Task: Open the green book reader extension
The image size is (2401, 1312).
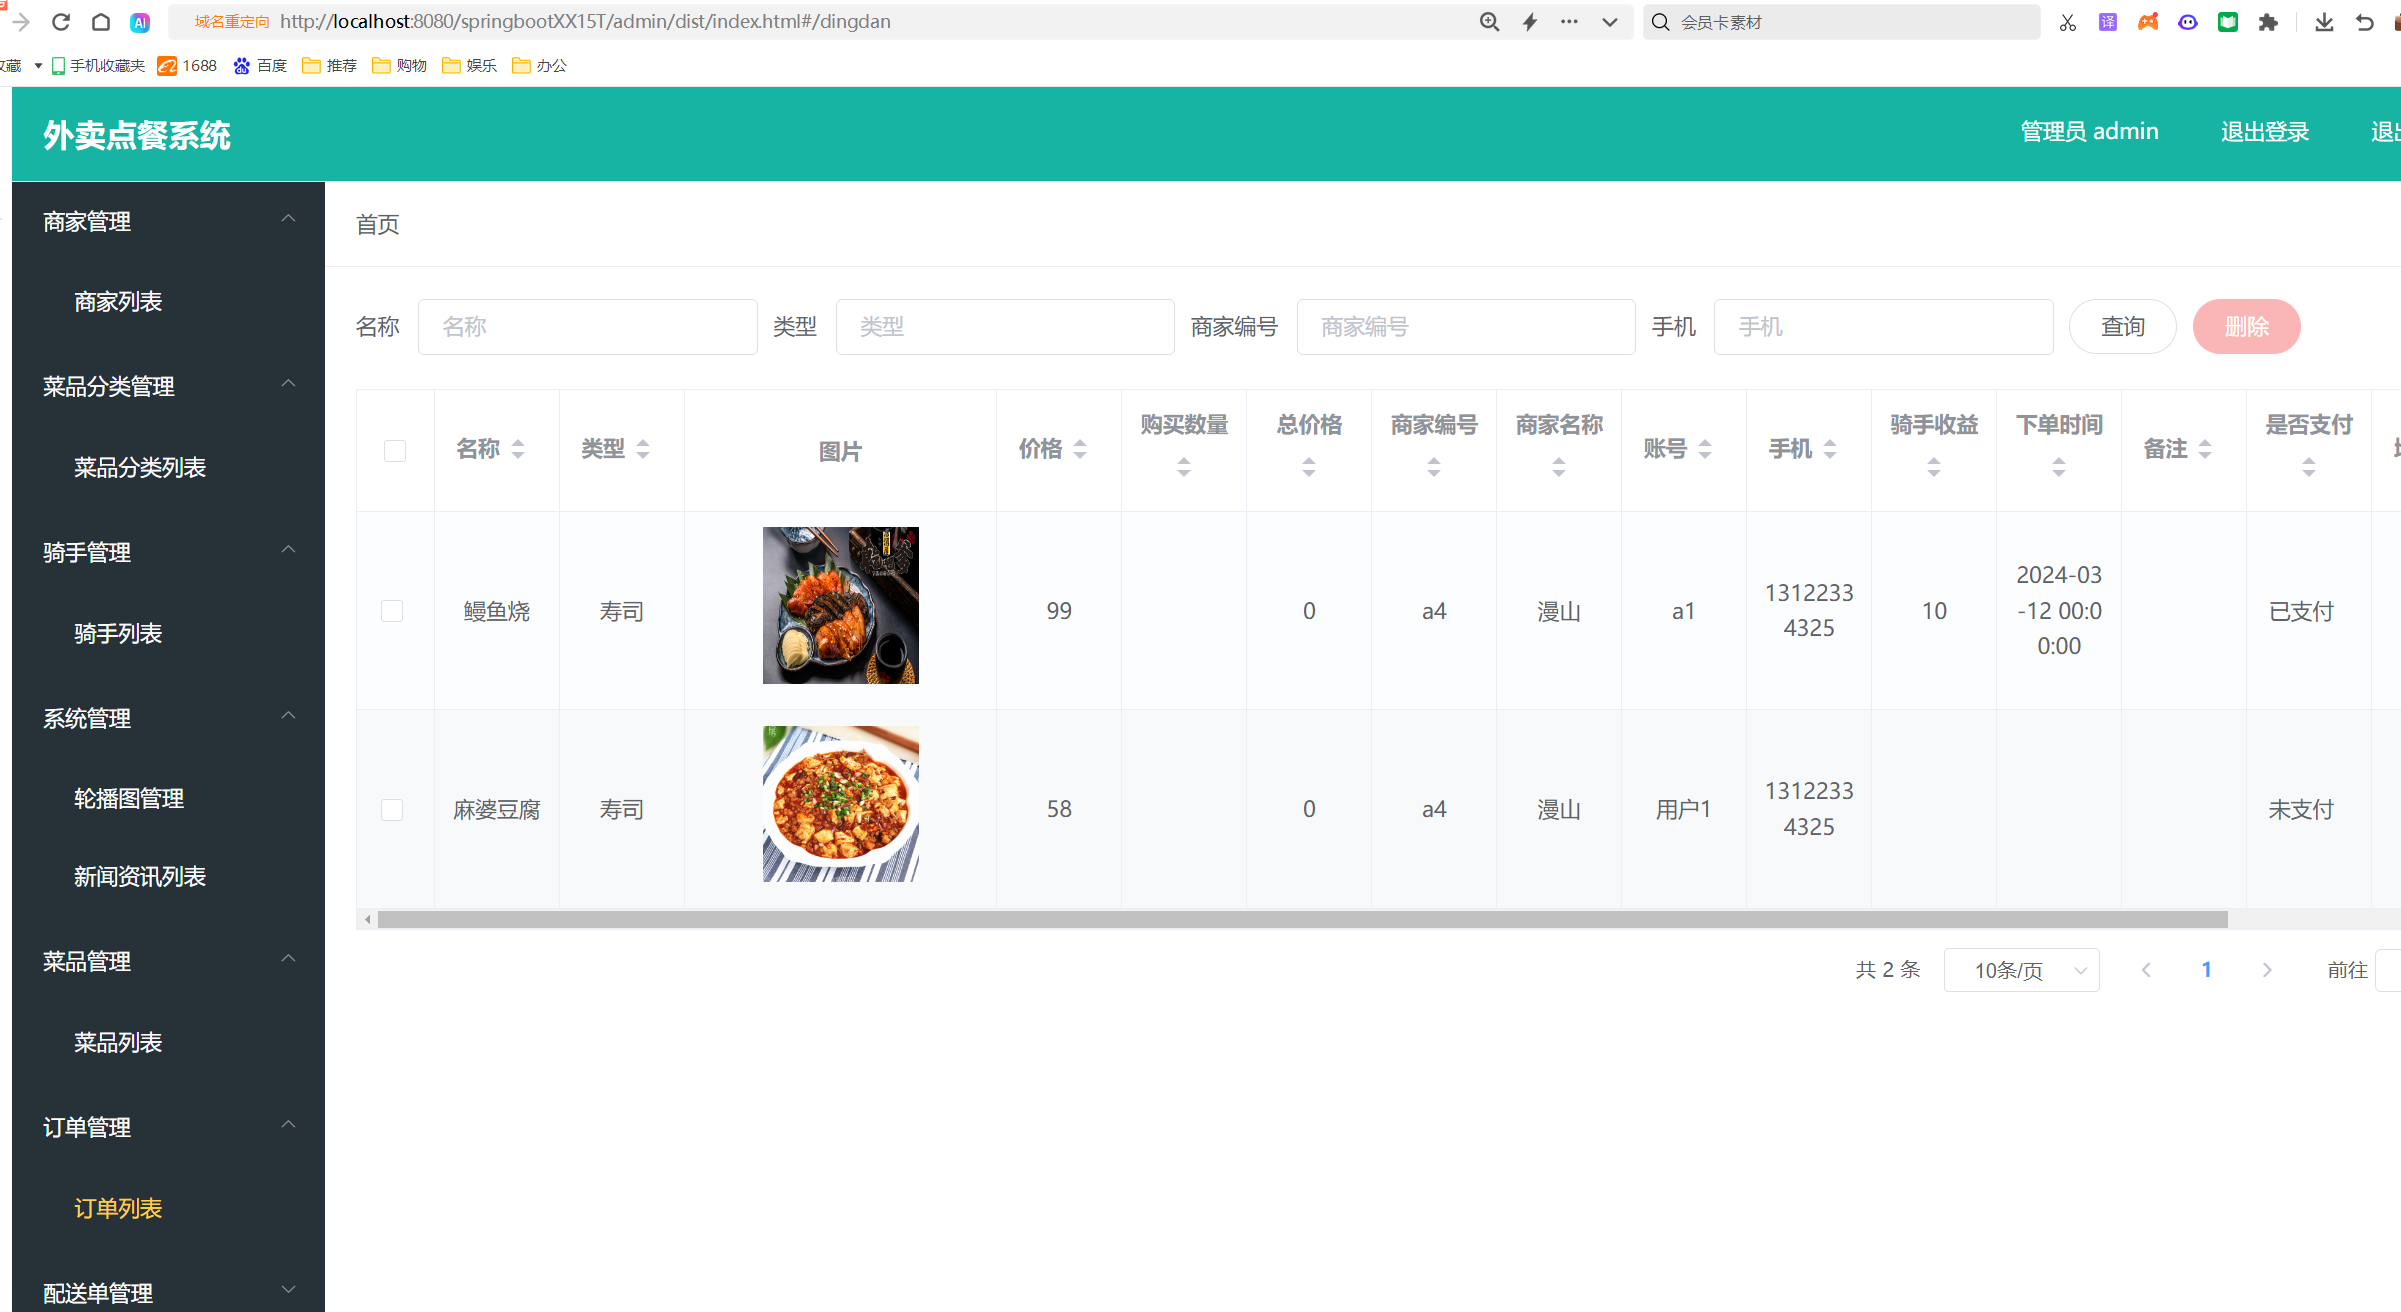Action: (2227, 21)
